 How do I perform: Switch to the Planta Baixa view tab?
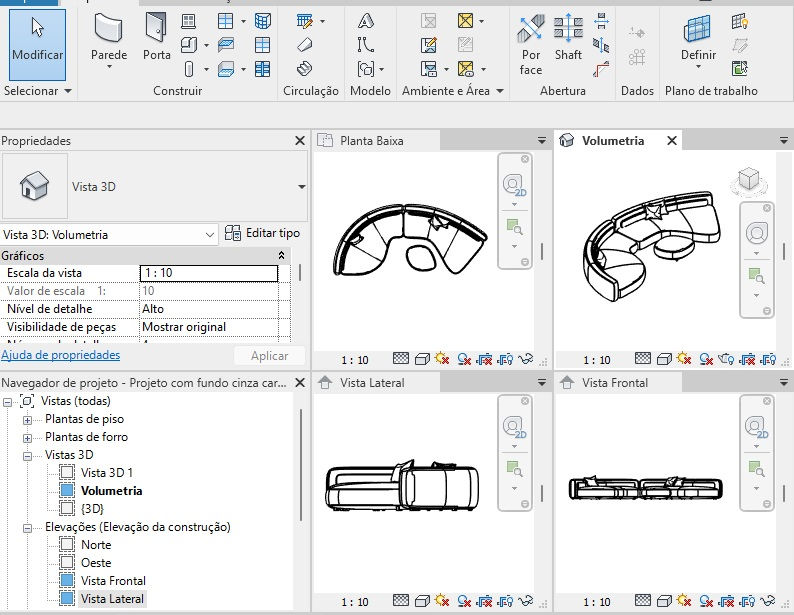click(377, 141)
